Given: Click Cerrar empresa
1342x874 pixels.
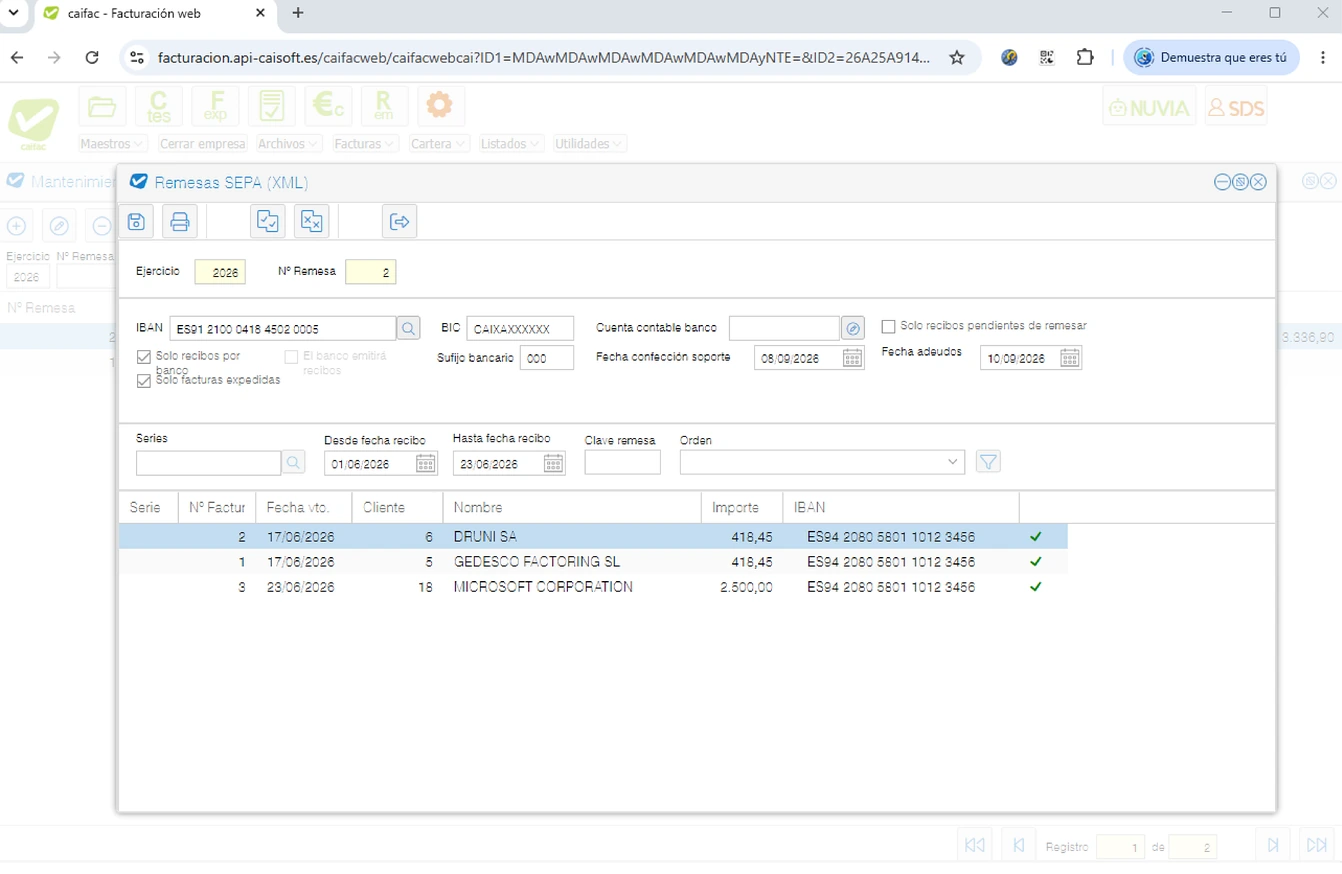Looking at the screenshot, I should [203, 144].
